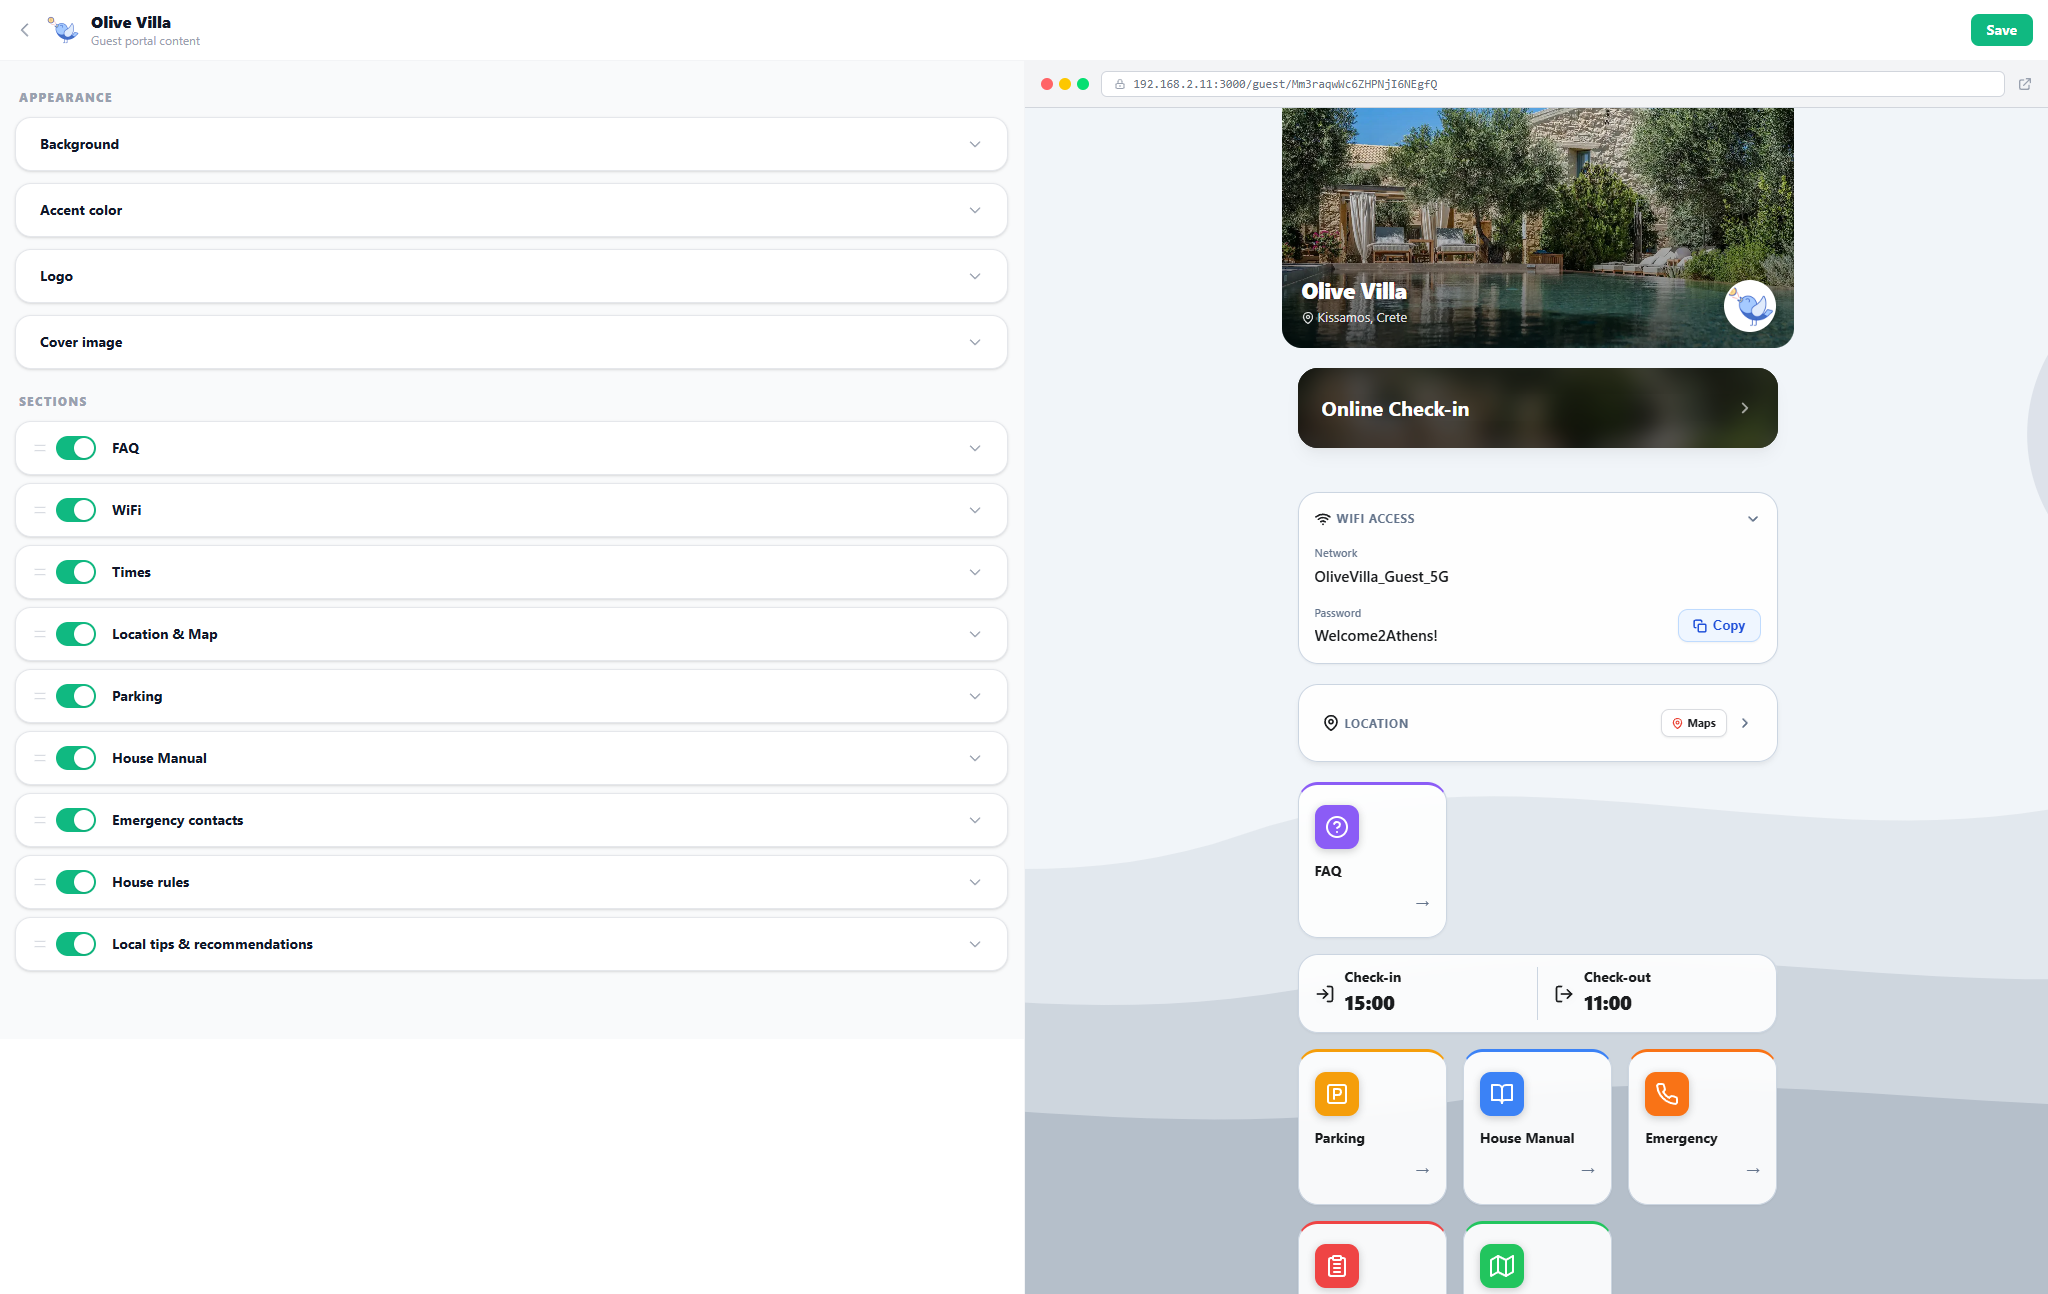
Task: Save the guest portal content
Action: pyautogui.click(x=2001, y=30)
